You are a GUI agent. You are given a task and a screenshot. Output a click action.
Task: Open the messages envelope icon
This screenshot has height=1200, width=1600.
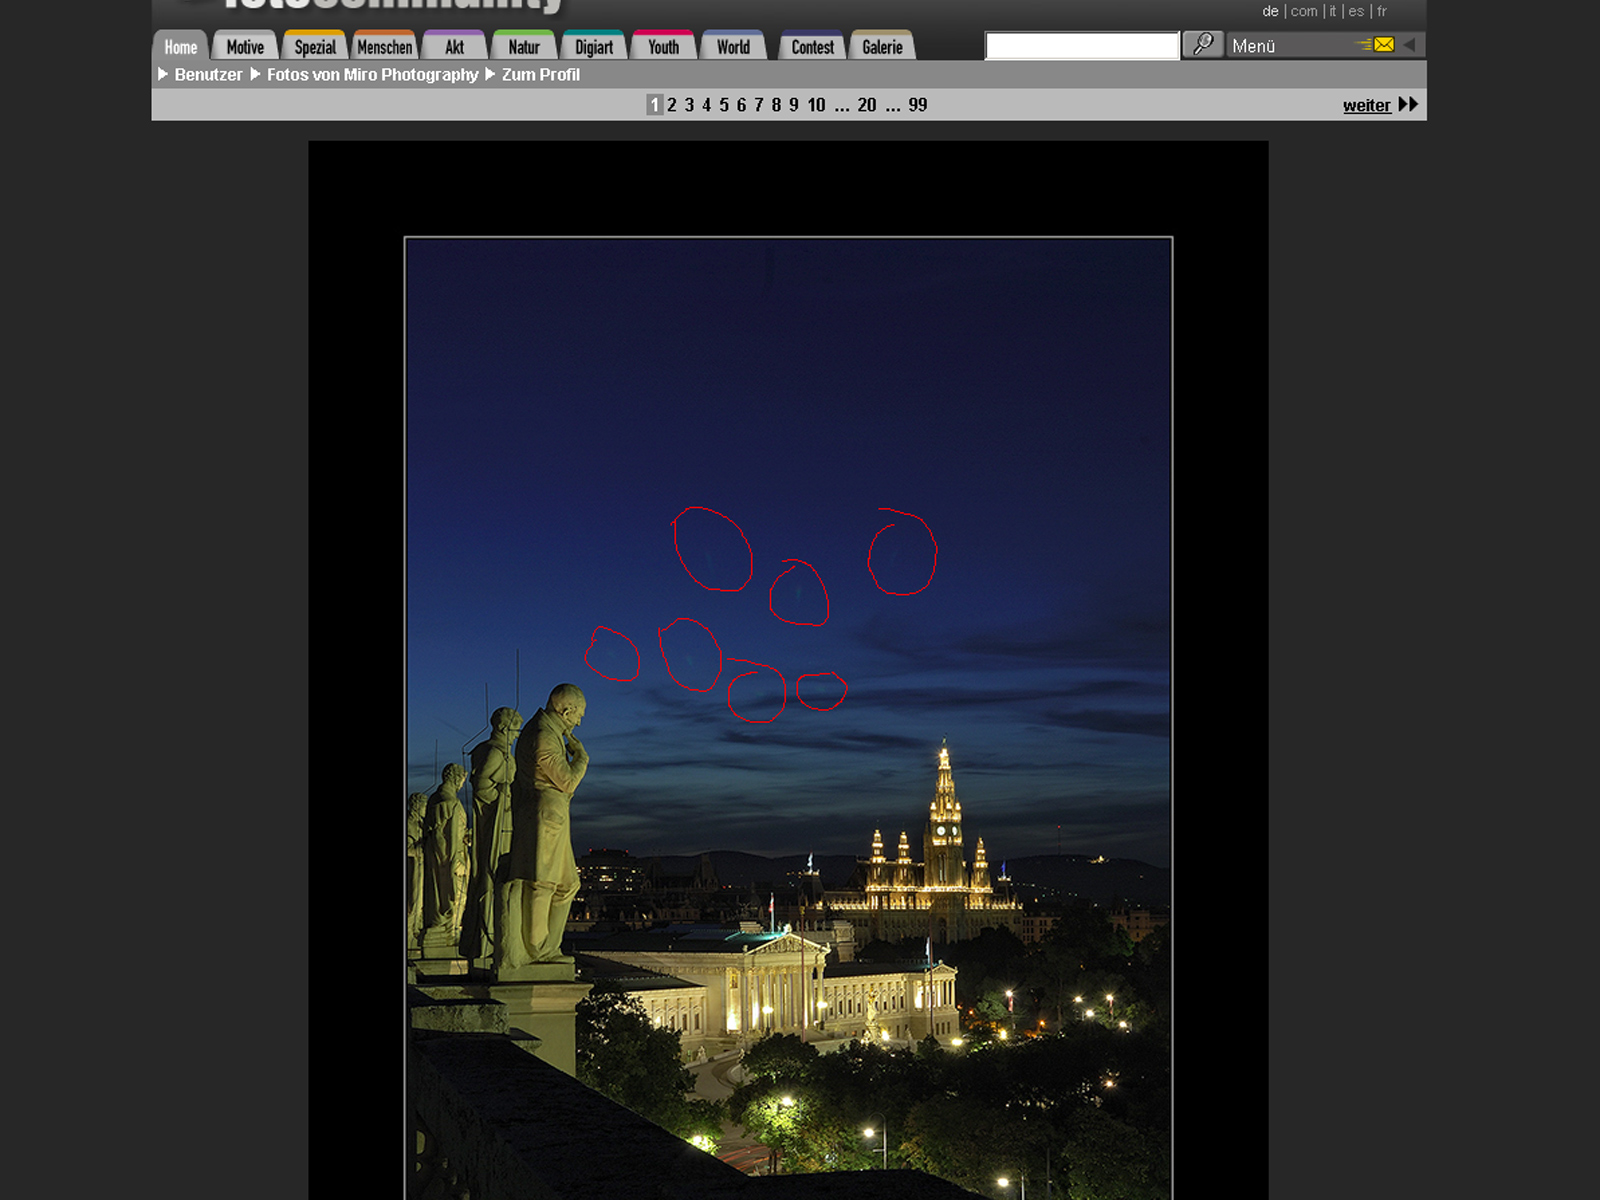(1383, 45)
